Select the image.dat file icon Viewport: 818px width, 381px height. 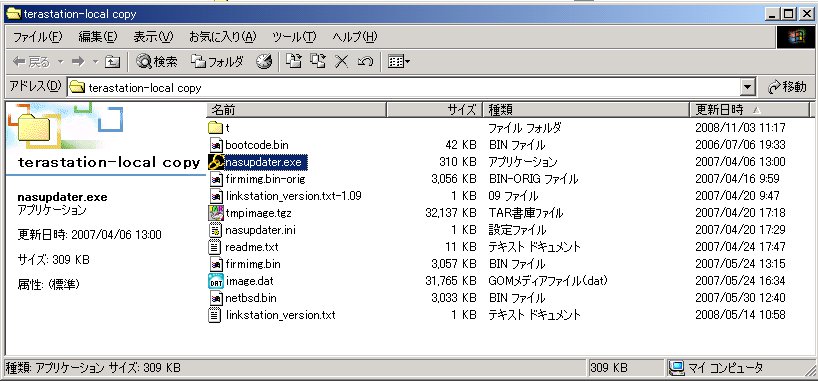point(216,281)
